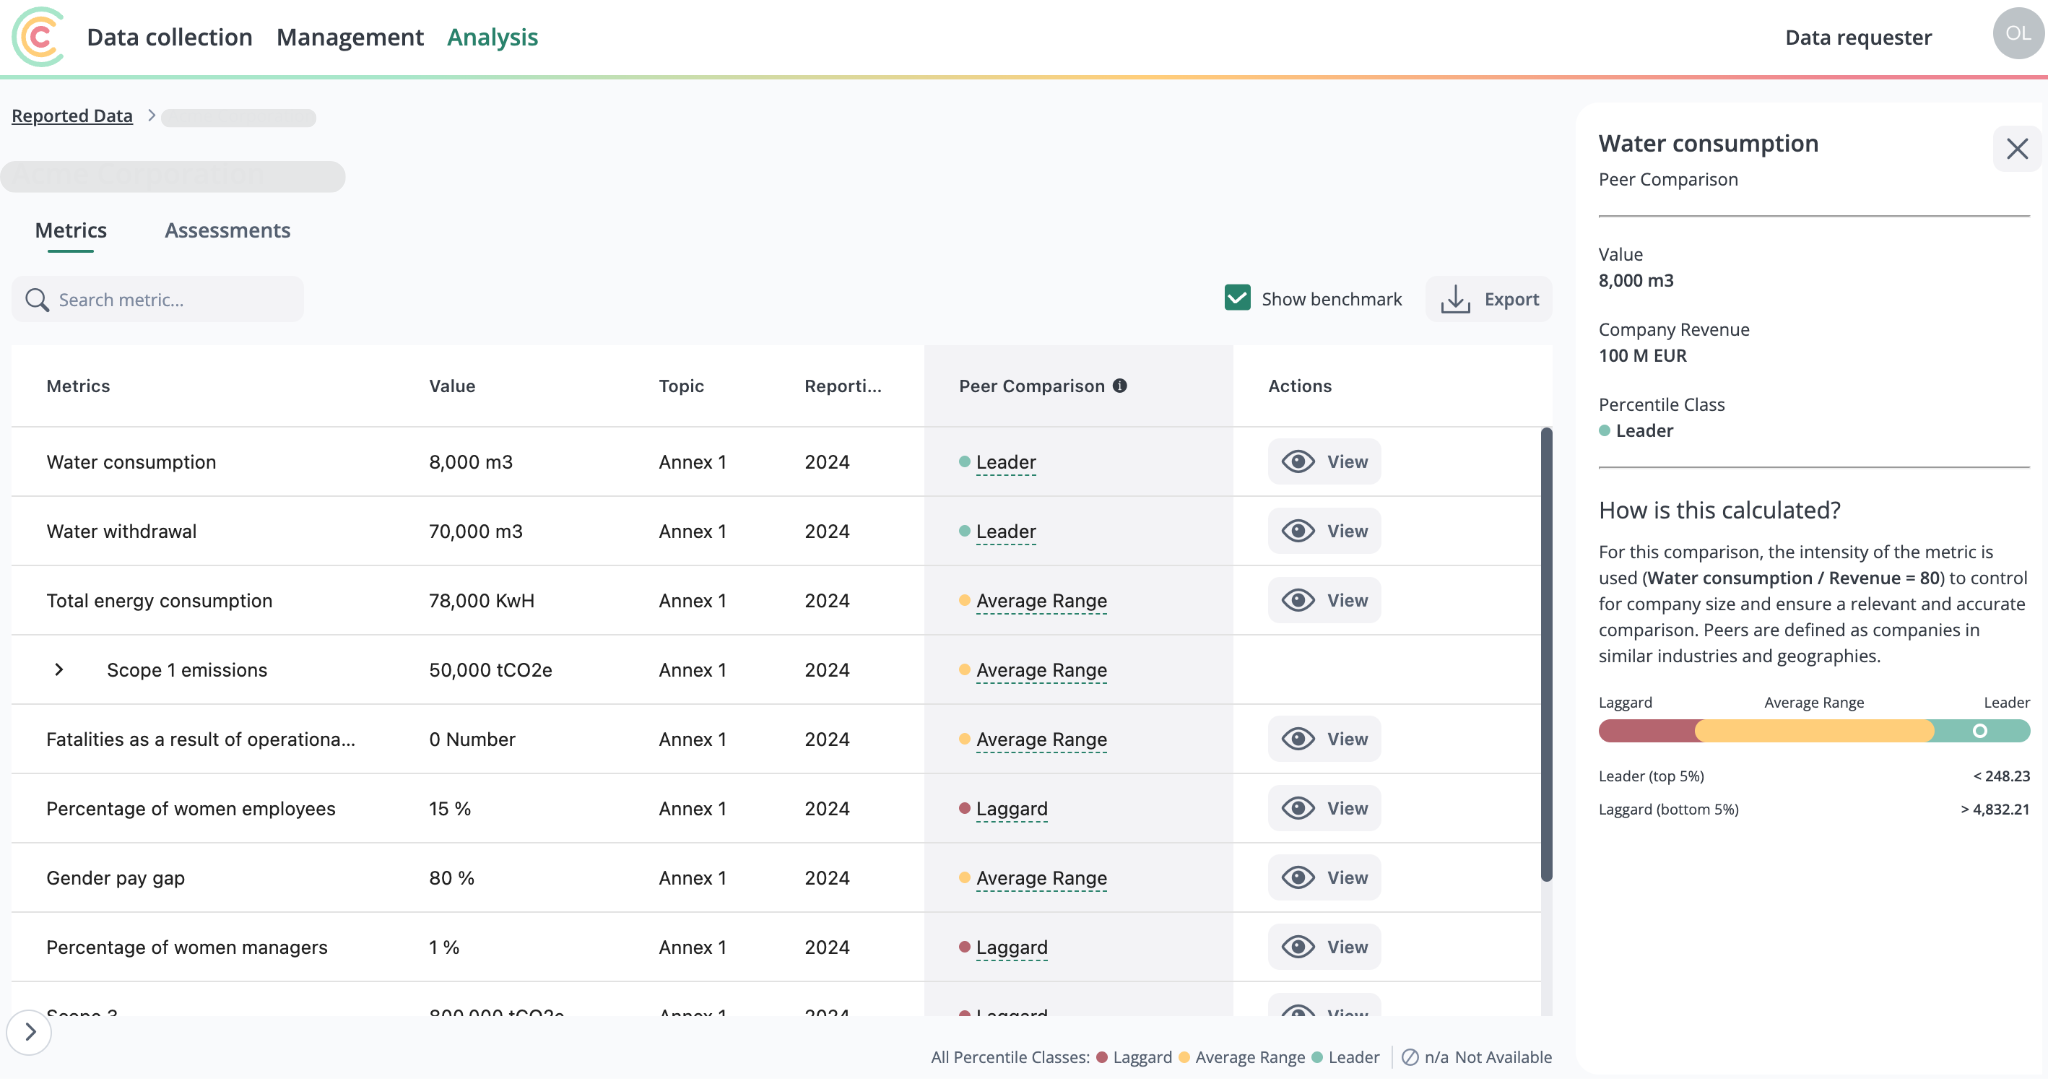Click the search magnifier icon
This screenshot has height=1079, width=2048.
(37, 300)
